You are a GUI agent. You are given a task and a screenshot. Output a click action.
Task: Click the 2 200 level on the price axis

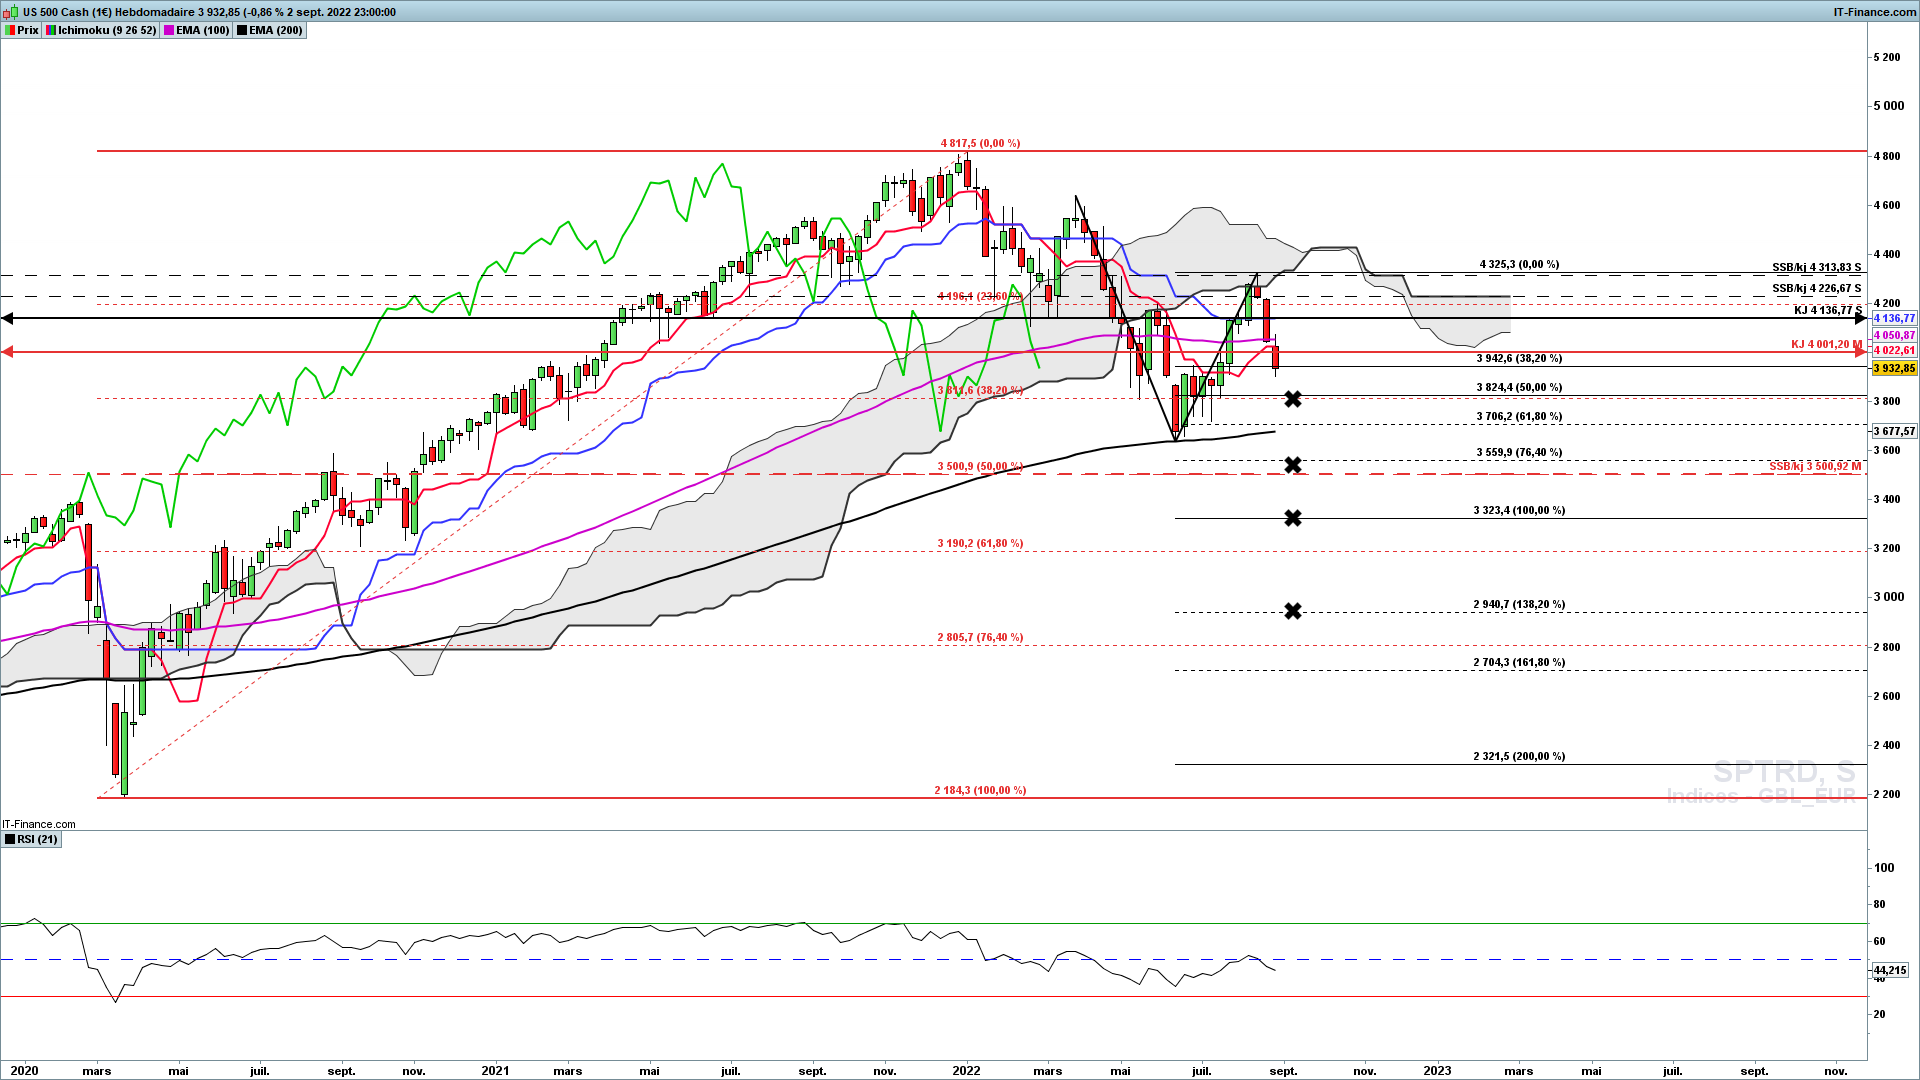[x=1887, y=794]
